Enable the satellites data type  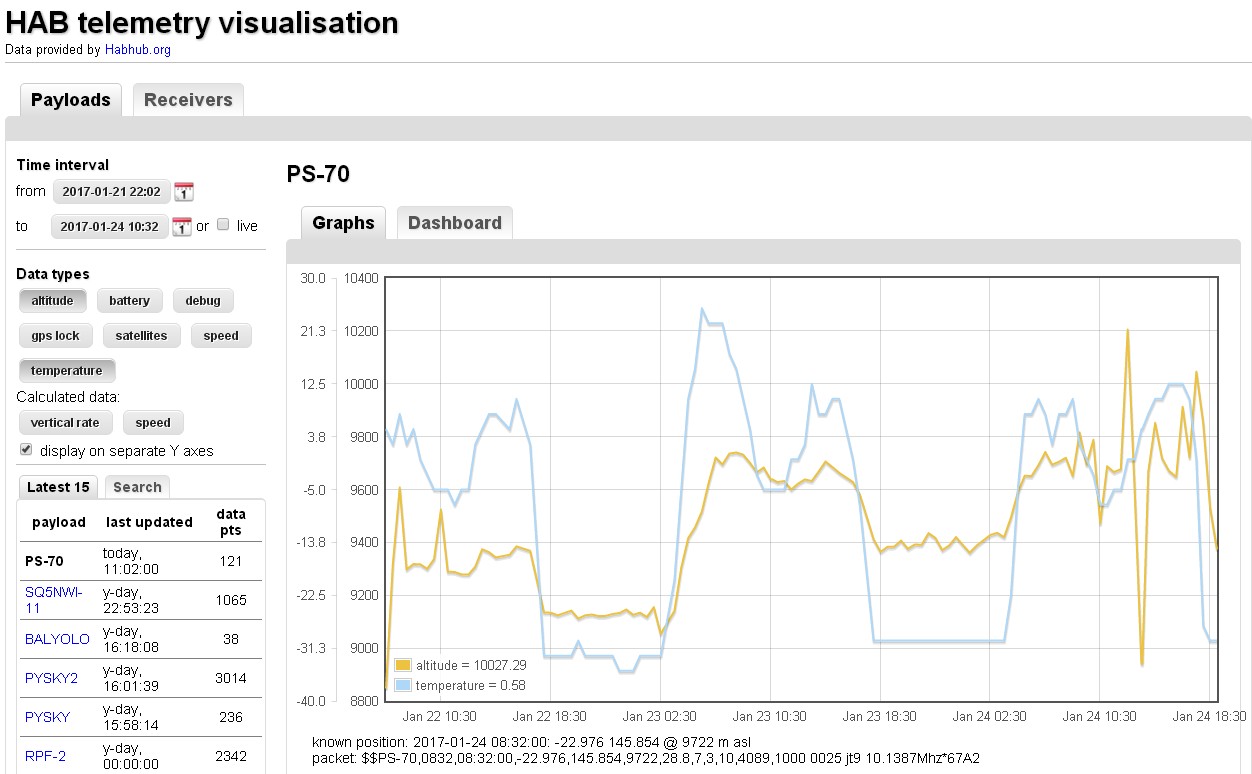click(141, 336)
